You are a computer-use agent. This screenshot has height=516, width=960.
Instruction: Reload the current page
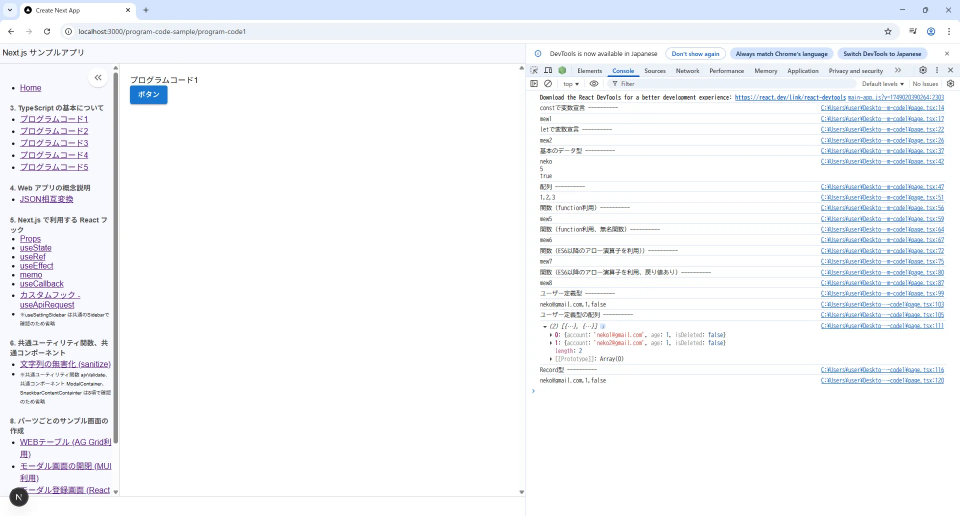coord(47,31)
